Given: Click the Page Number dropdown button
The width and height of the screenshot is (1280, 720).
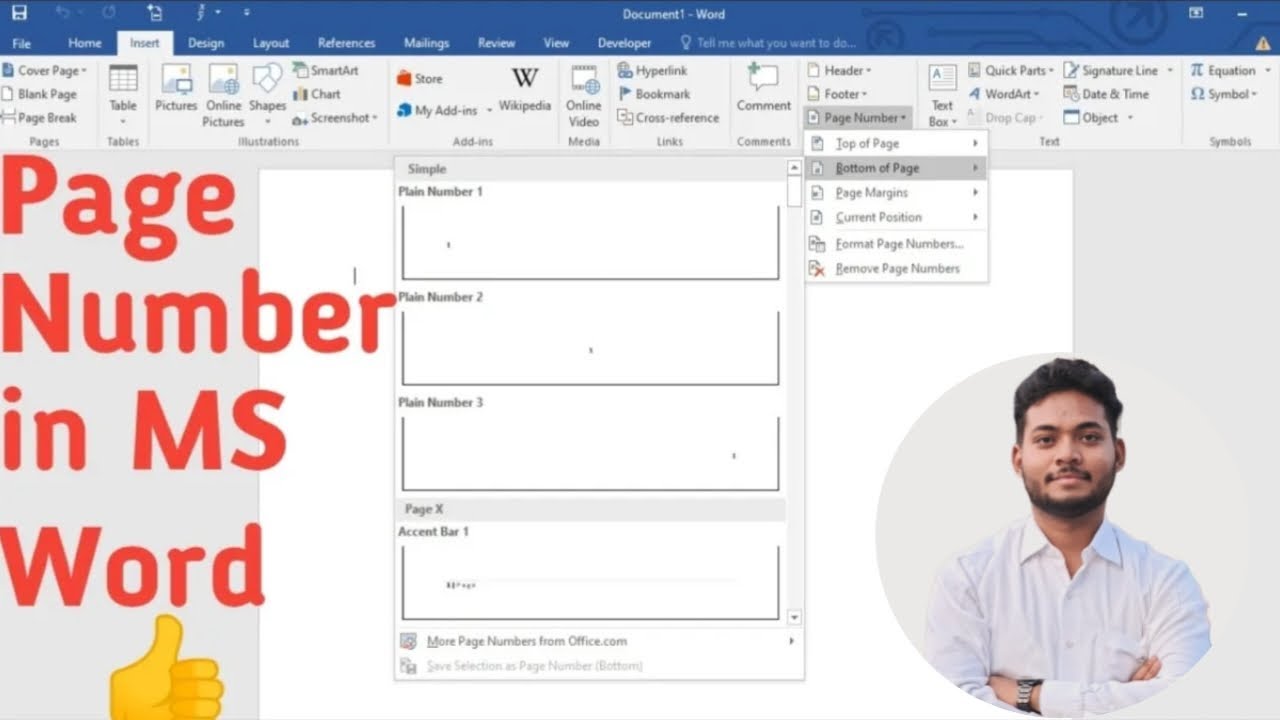Looking at the screenshot, I should (858, 117).
